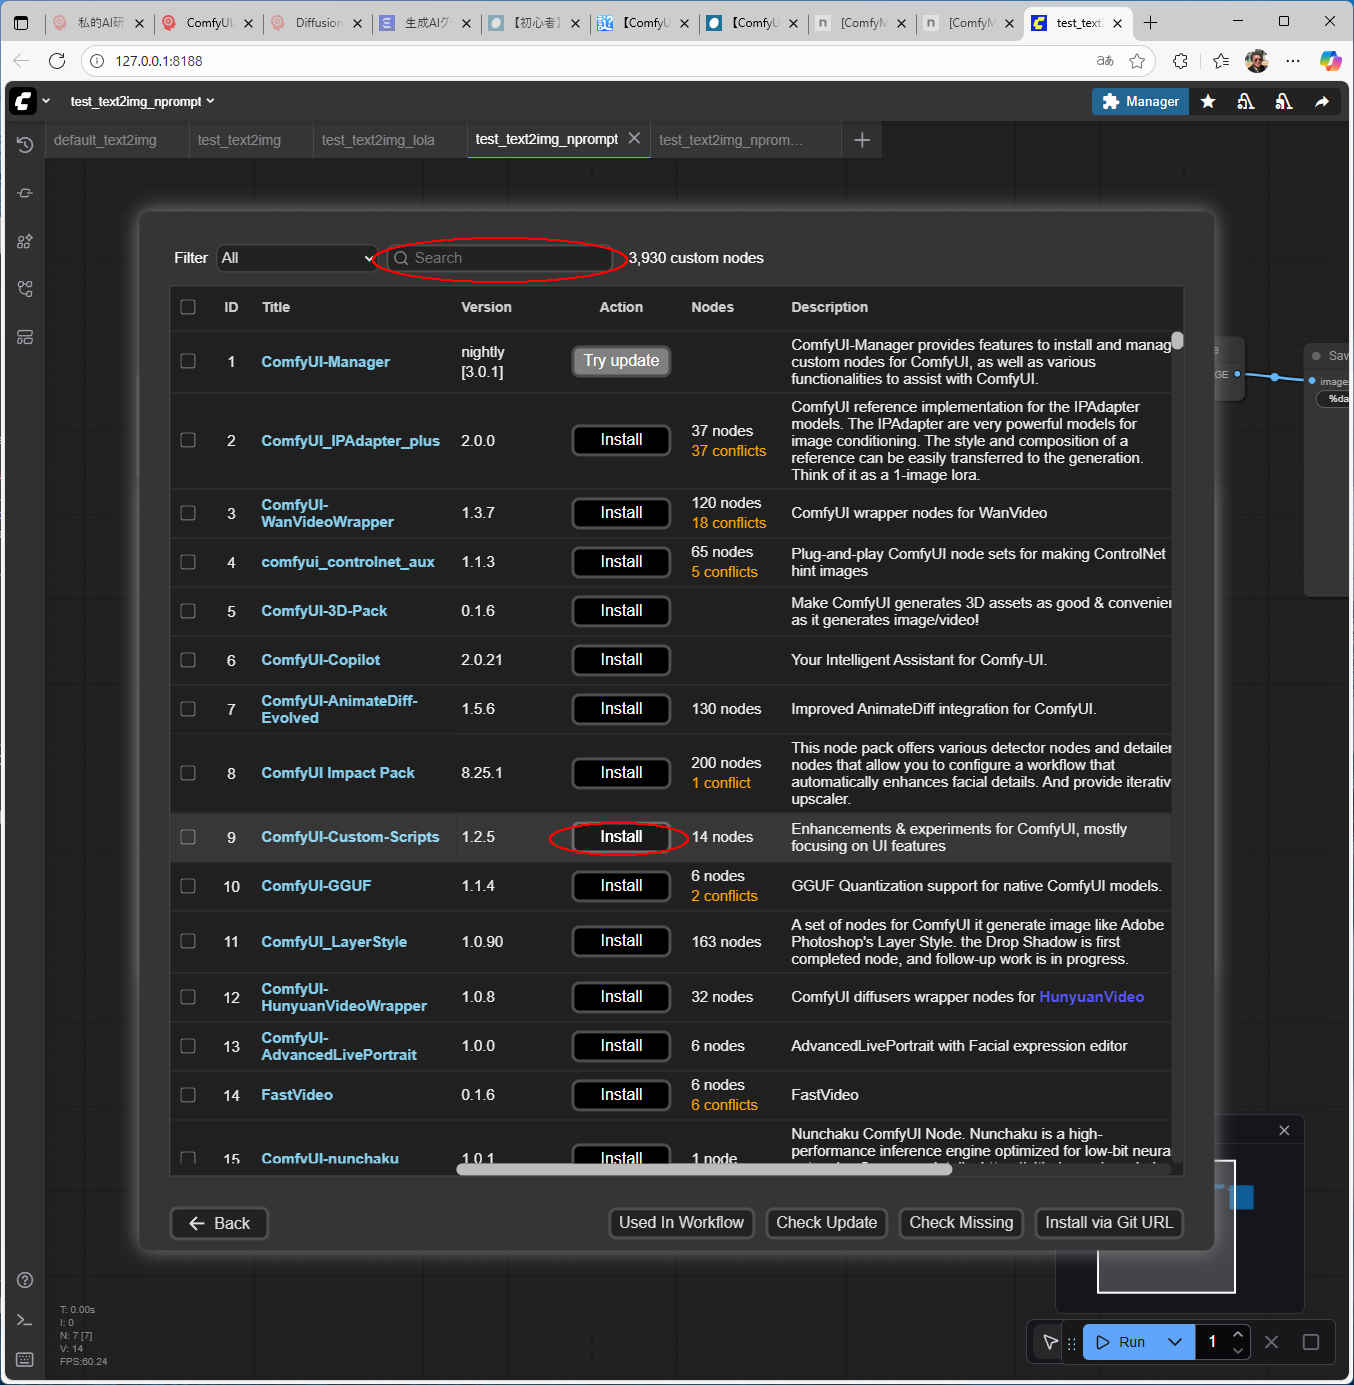Image resolution: width=1354 pixels, height=1385 pixels.
Task: Install ComfyUI-Custom-Scripts
Action: coord(621,837)
